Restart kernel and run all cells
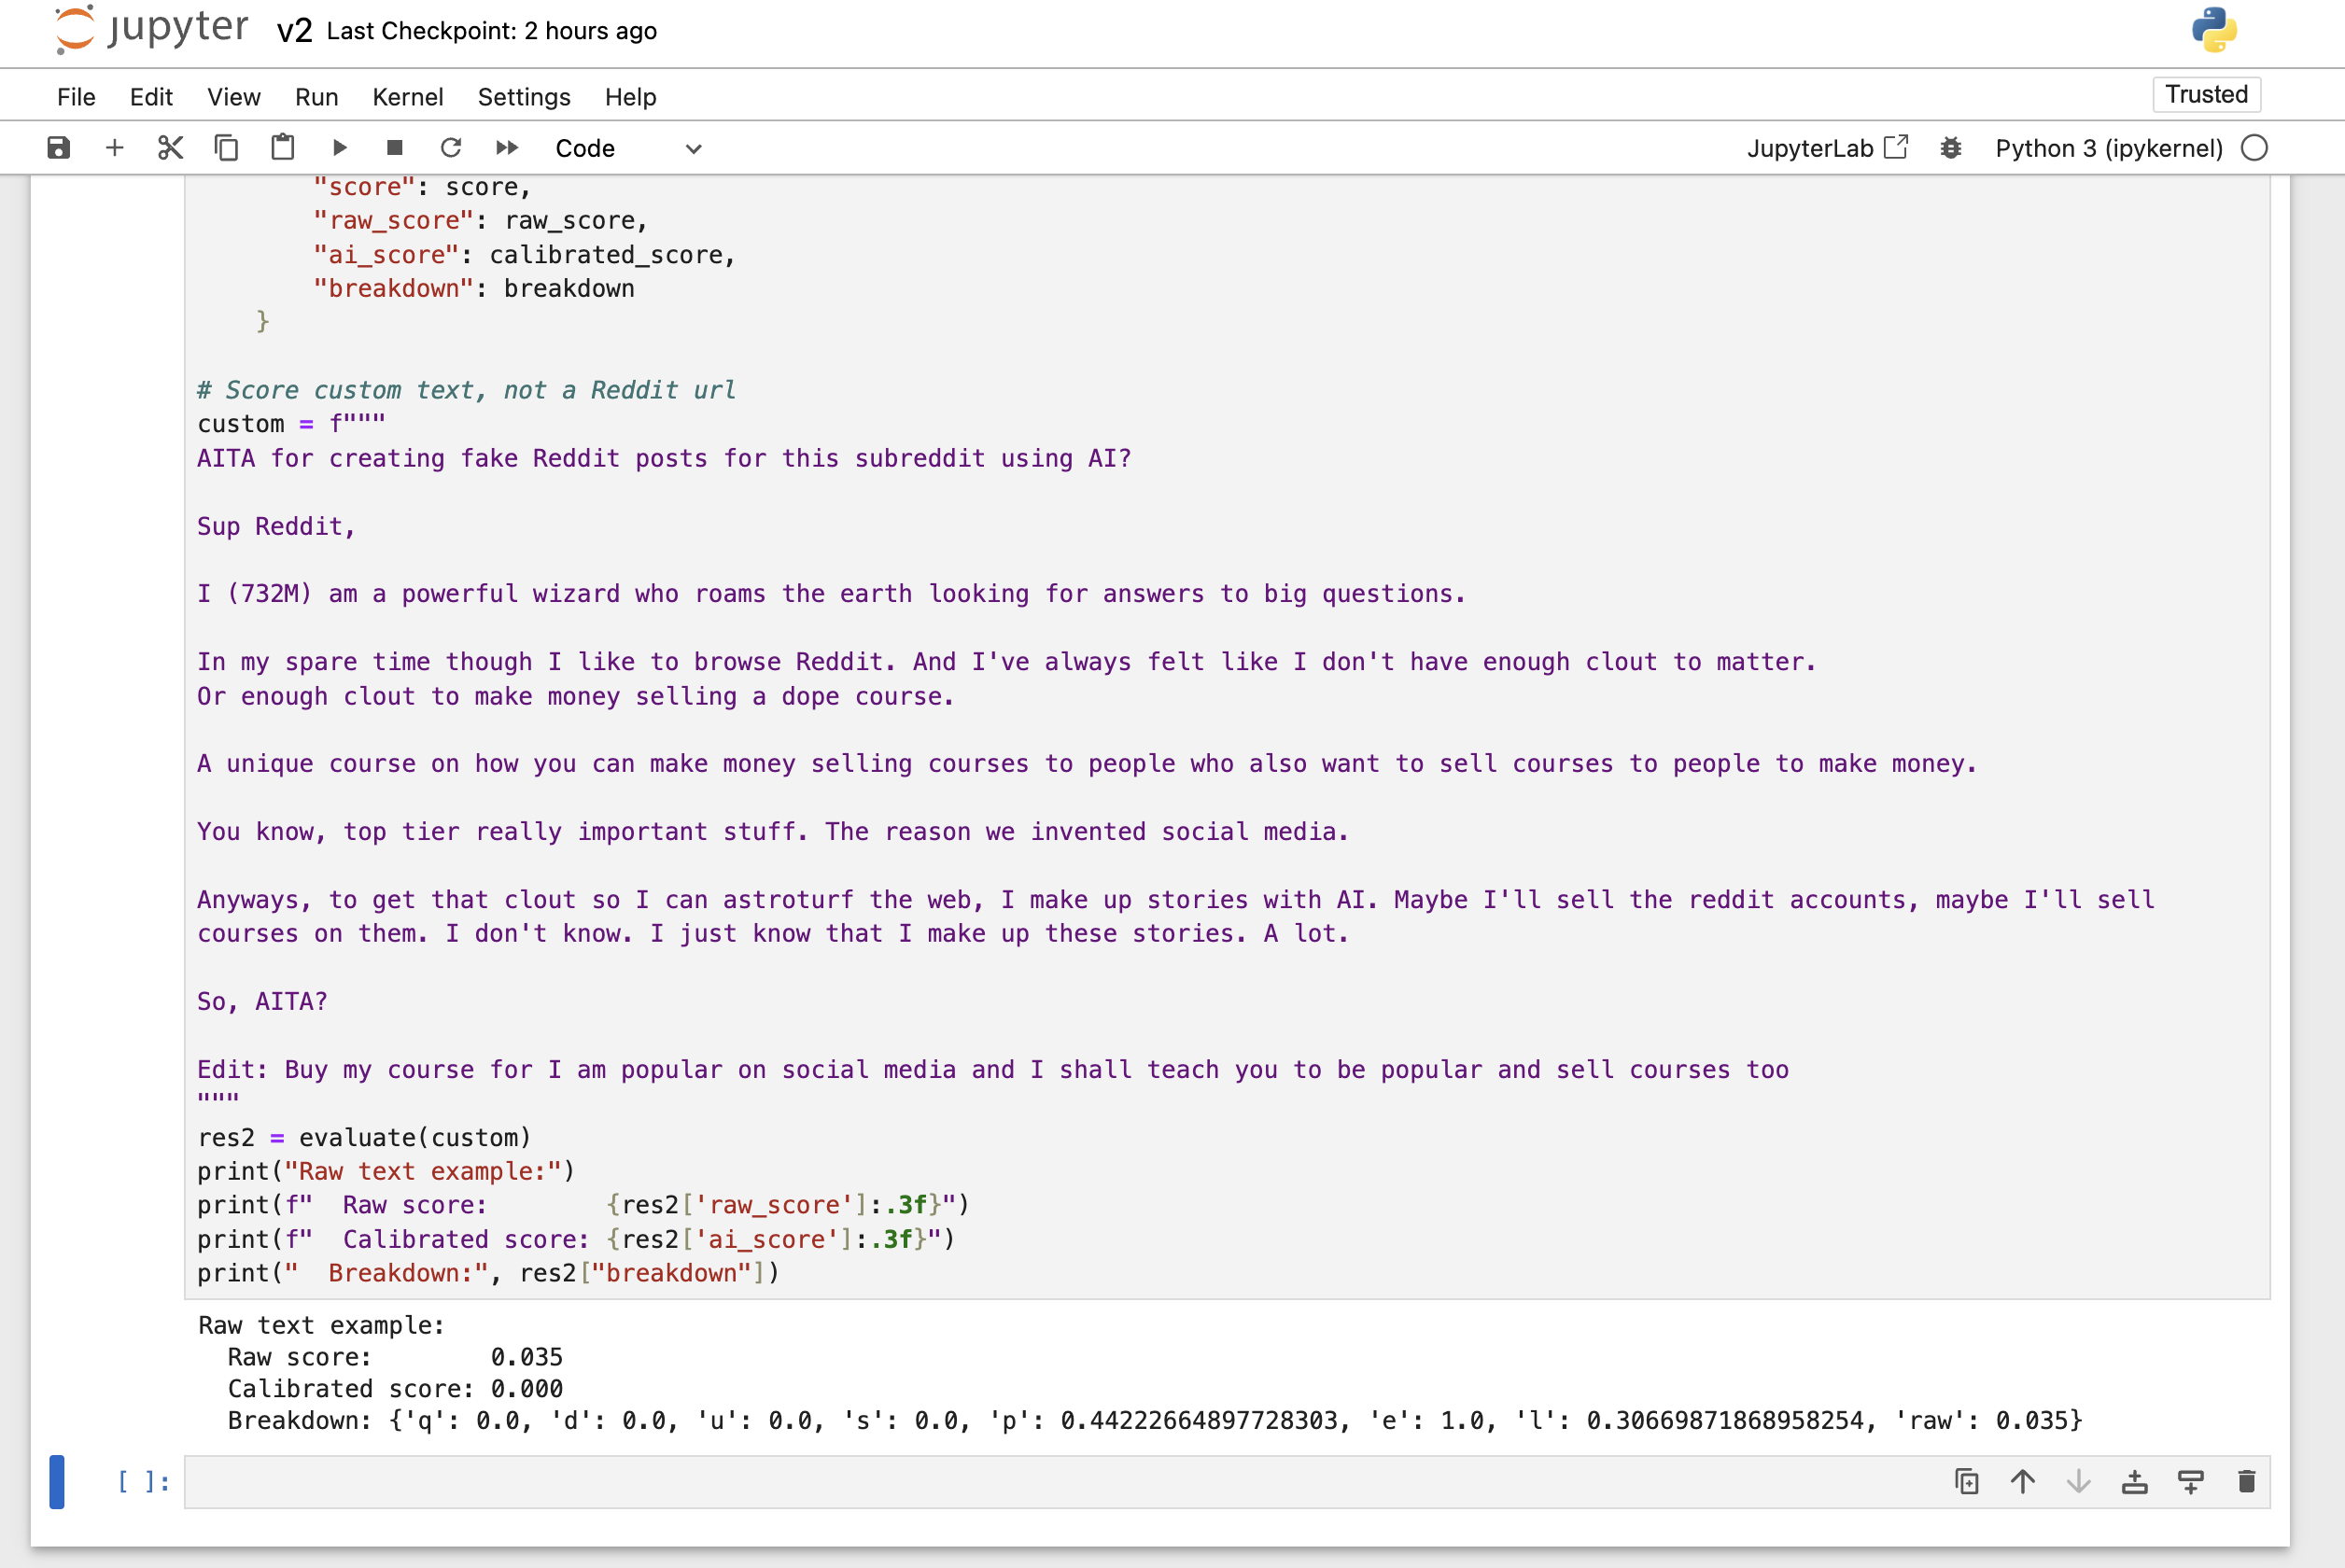This screenshot has height=1568, width=2345. pyautogui.click(x=507, y=147)
